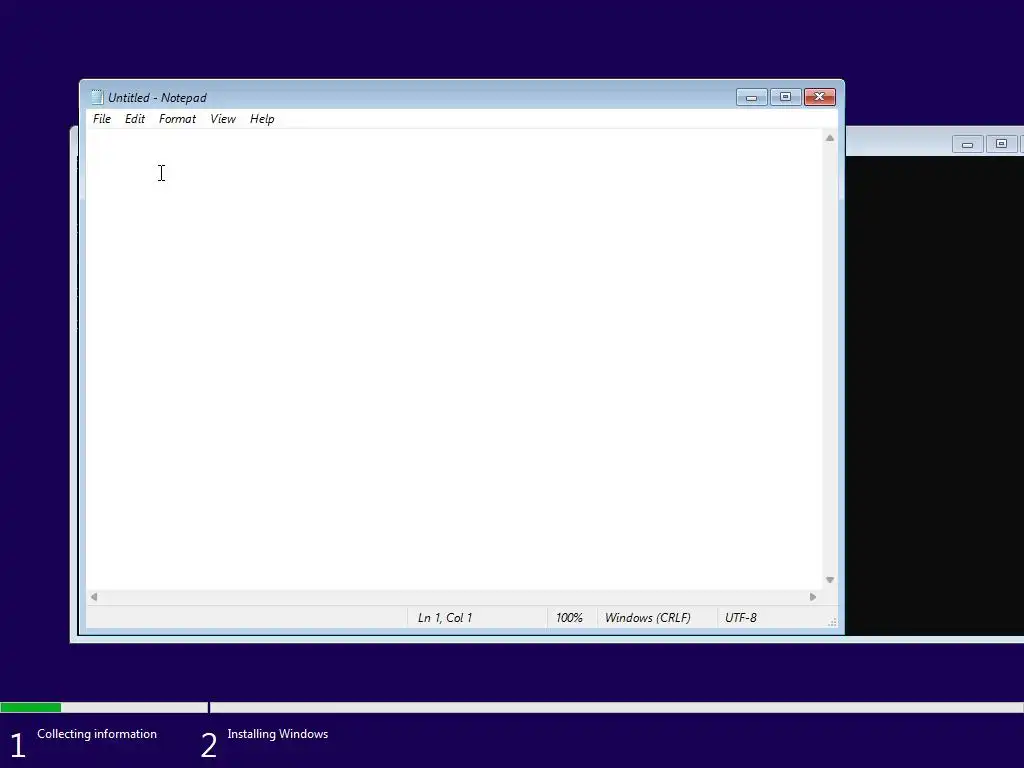Open the Edit menu in Notepad

pyautogui.click(x=135, y=119)
